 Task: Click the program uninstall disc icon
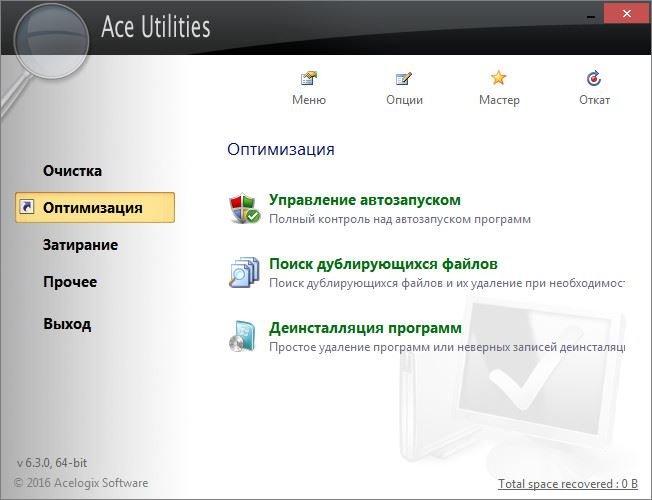pos(243,336)
